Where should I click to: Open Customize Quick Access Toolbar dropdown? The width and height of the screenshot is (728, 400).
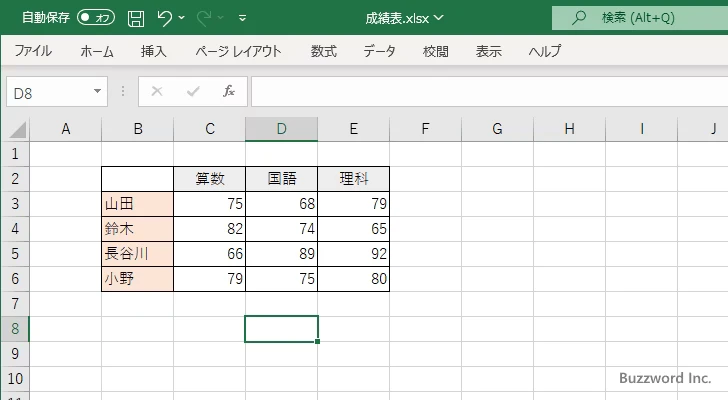[242, 19]
